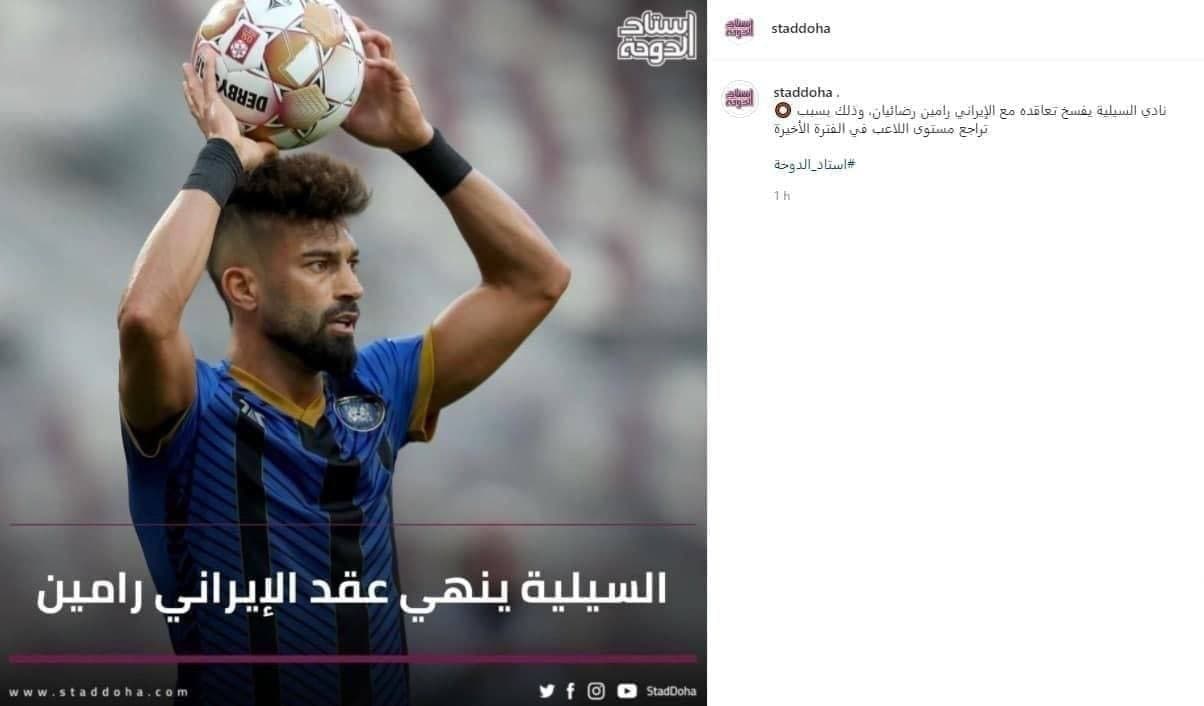This screenshot has height=706, width=1204.
Task: Click the brown circle emoji in the caption
Action: click(783, 110)
